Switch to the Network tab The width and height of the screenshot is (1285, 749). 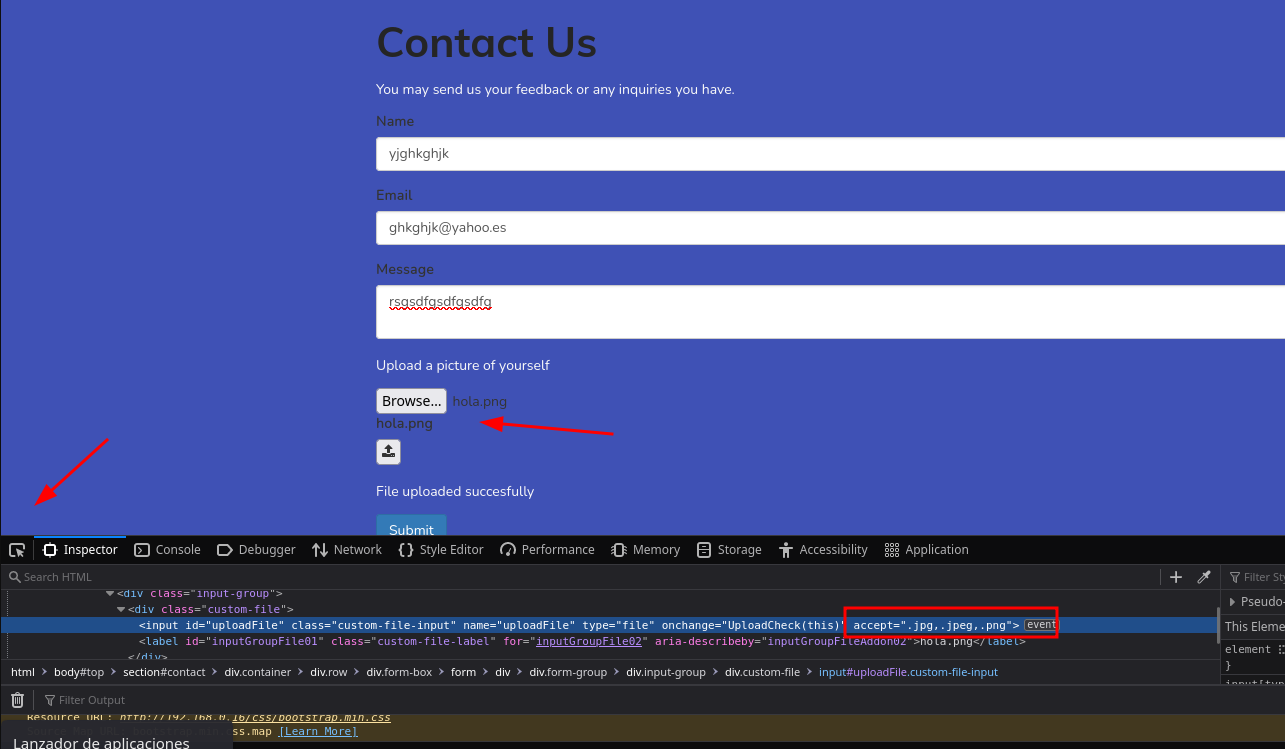click(x=347, y=550)
